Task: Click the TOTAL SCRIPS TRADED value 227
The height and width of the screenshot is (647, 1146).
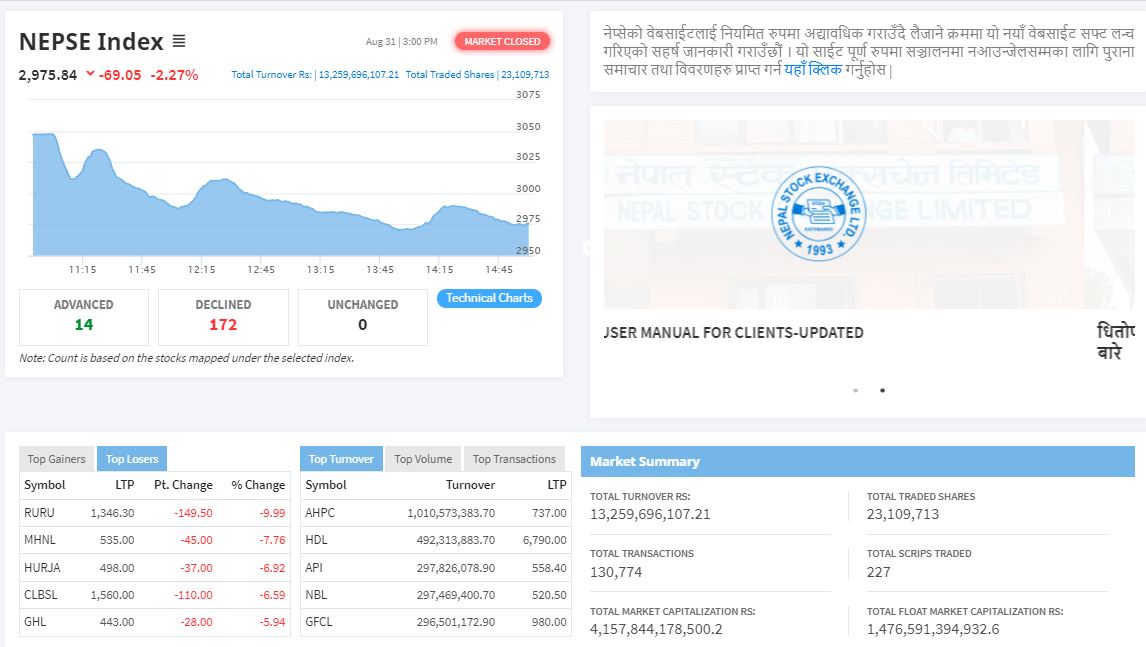Action: (x=879, y=572)
